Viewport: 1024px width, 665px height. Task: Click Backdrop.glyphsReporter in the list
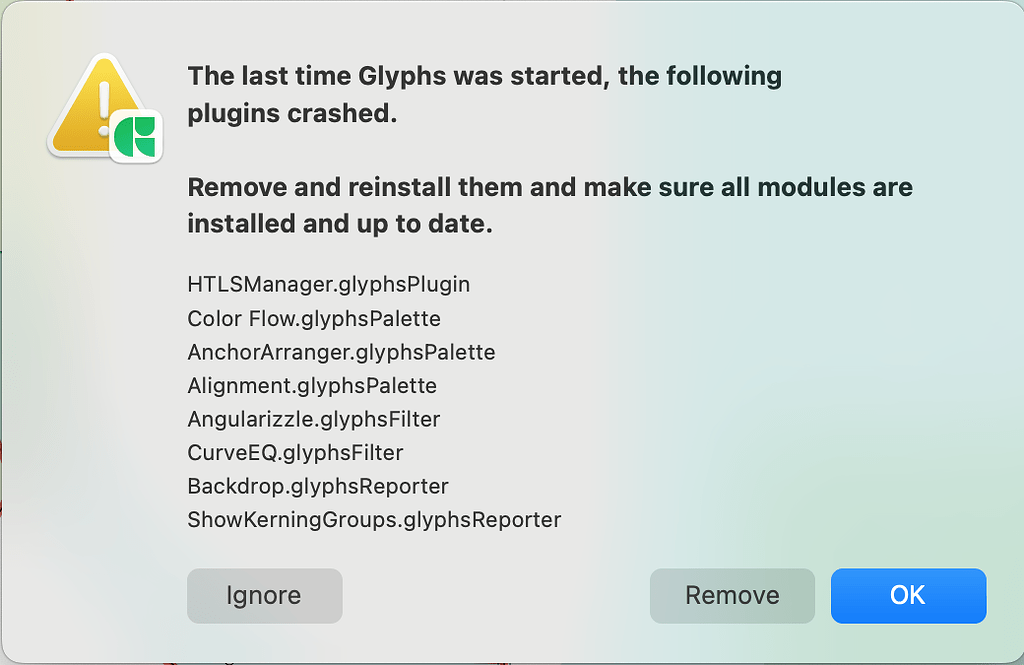pos(318,487)
